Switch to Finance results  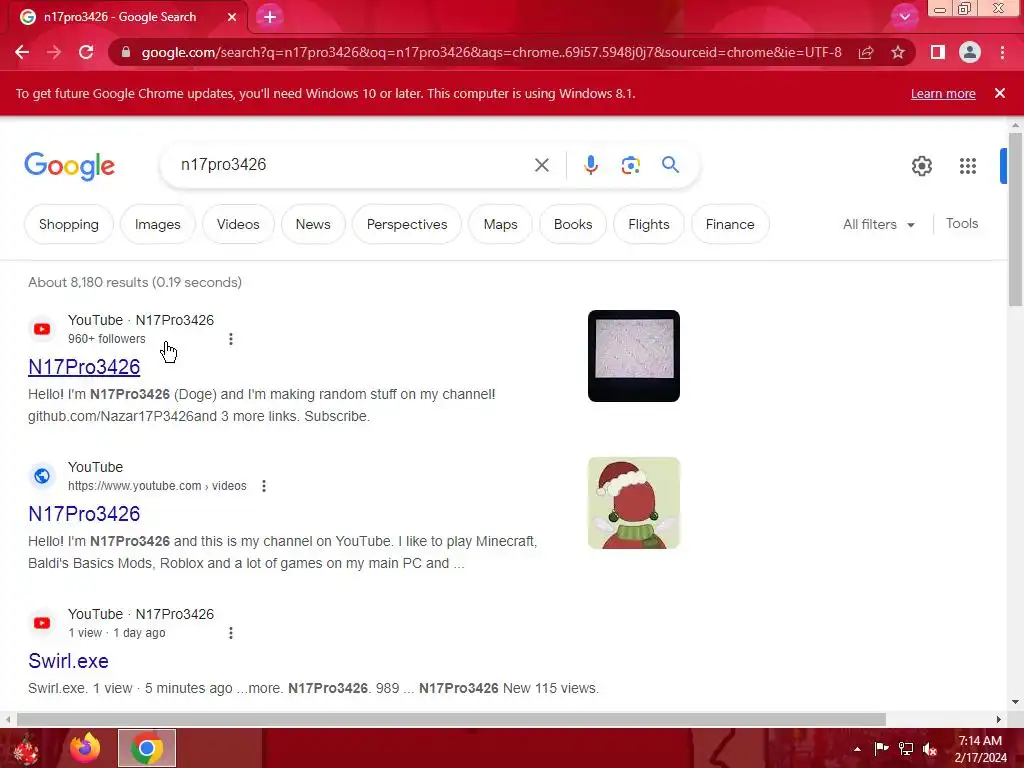click(730, 225)
